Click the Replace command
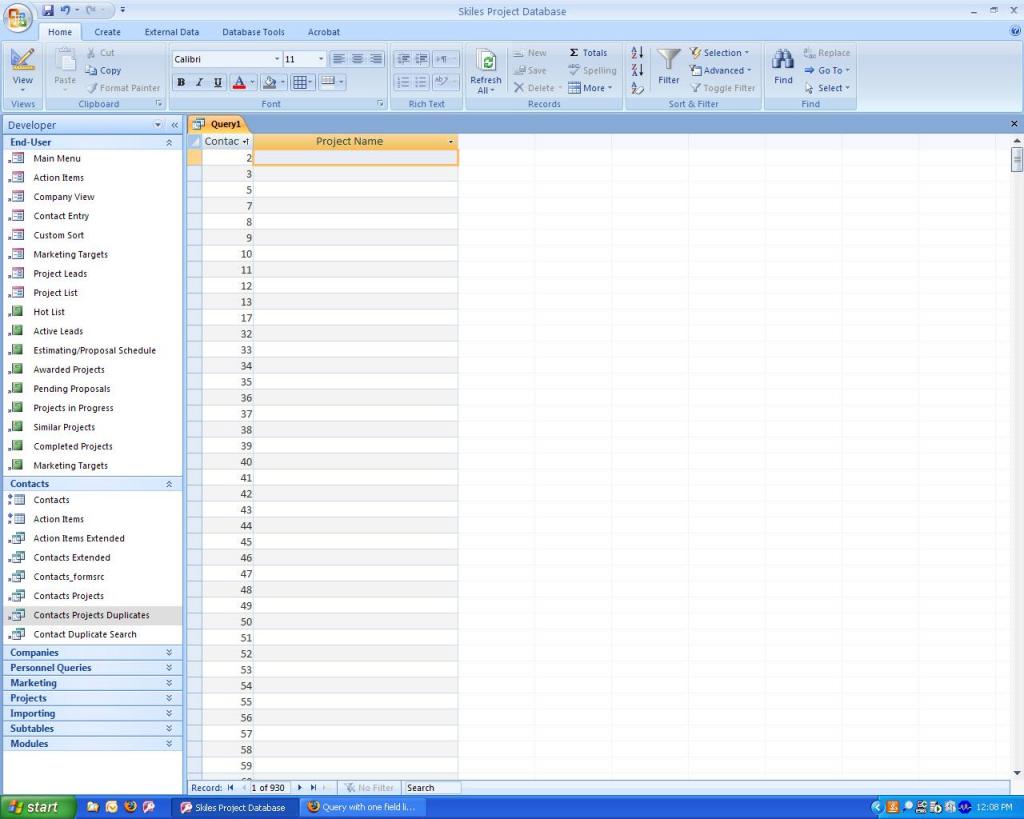 click(x=827, y=53)
